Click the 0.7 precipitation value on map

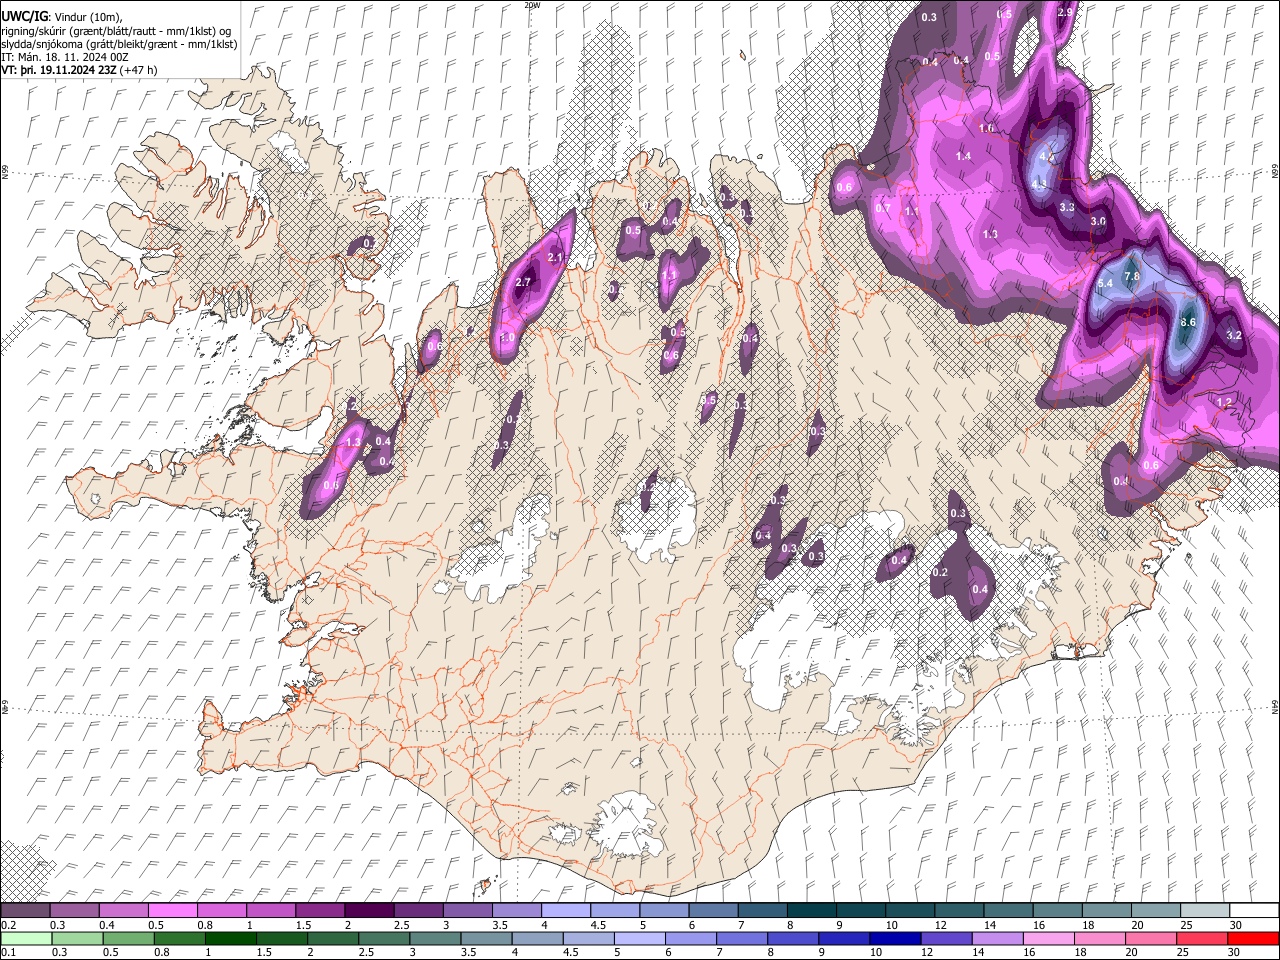(883, 208)
